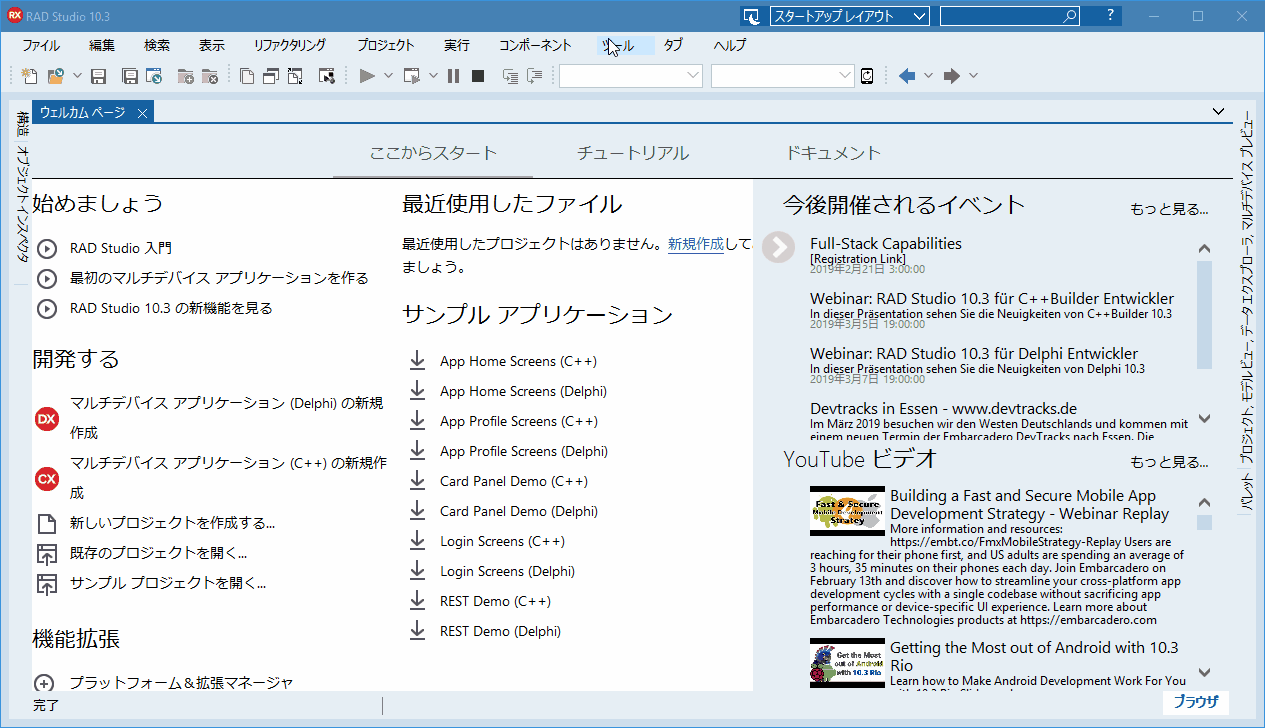Image resolution: width=1265 pixels, height=728 pixels.
Task: Click the Pause icon in toolbar
Action: (x=453, y=76)
